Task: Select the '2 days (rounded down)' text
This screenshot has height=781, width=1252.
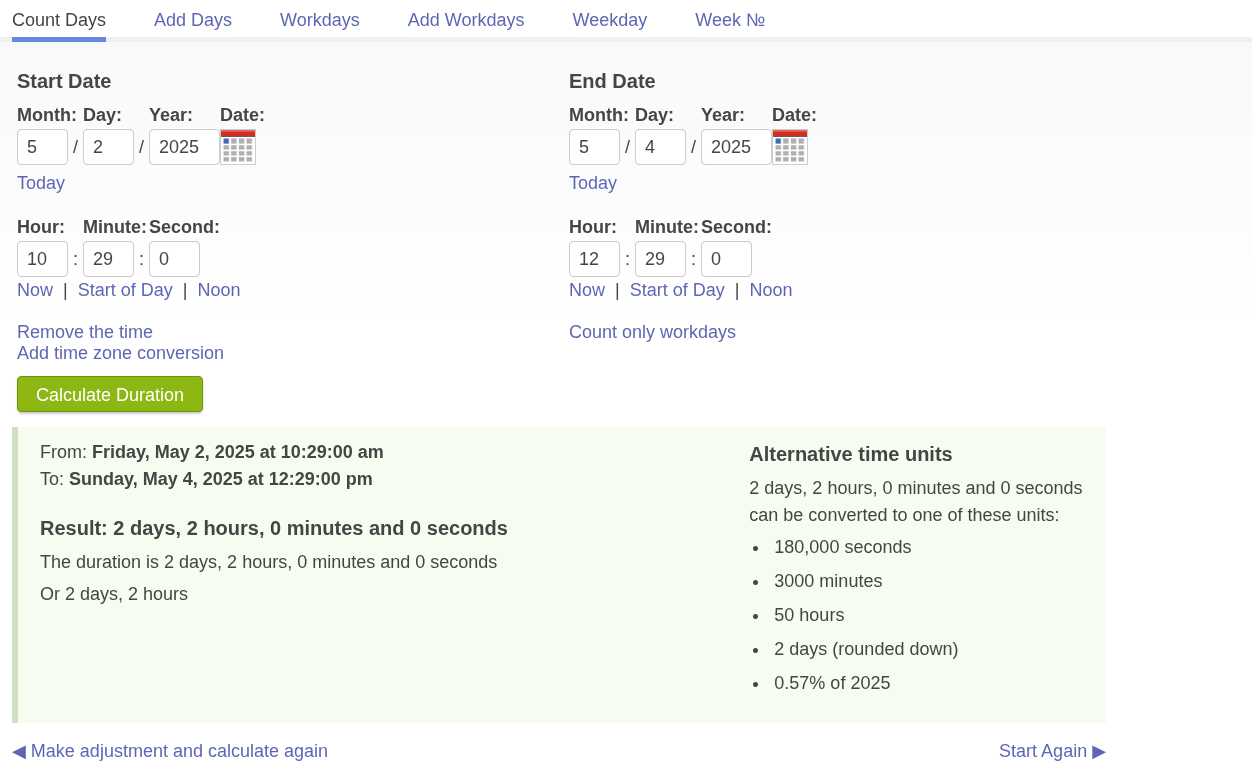Action: pos(866,649)
